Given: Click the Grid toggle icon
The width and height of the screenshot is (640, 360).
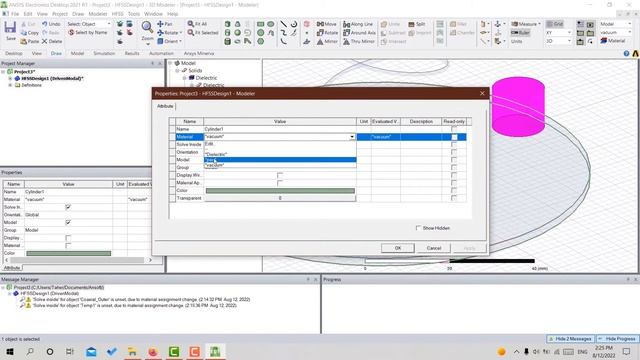Looking at the screenshot, I should (x=555, y=24).
